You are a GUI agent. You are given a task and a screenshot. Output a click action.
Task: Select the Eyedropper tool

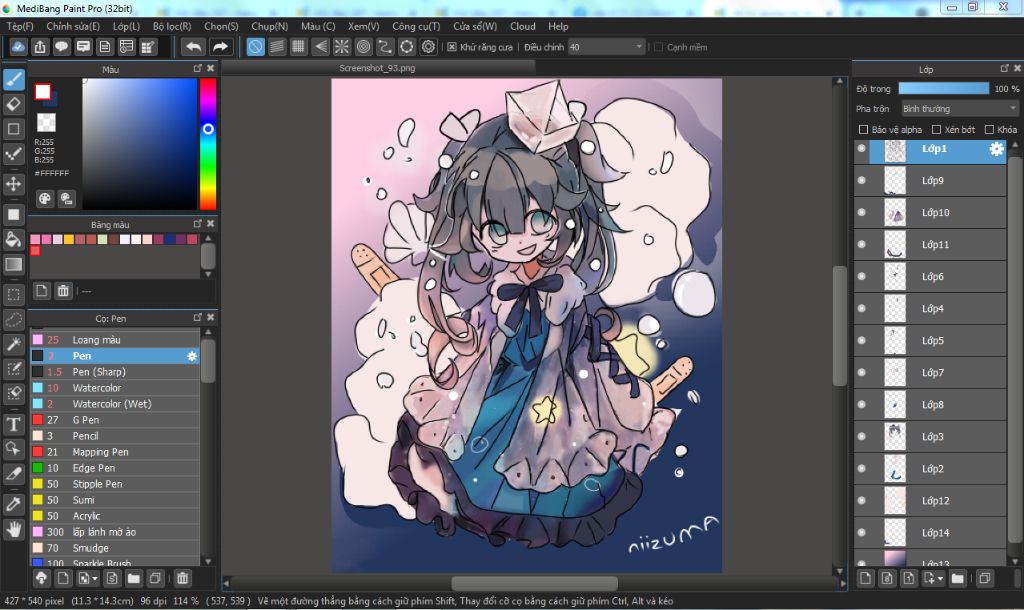[14, 504]
